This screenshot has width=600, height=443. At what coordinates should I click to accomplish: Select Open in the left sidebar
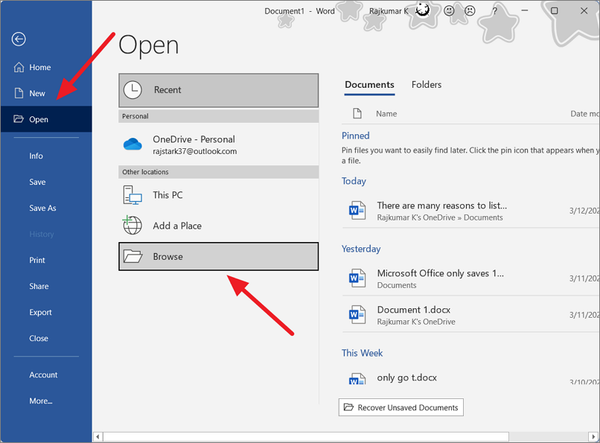point(46,119)
